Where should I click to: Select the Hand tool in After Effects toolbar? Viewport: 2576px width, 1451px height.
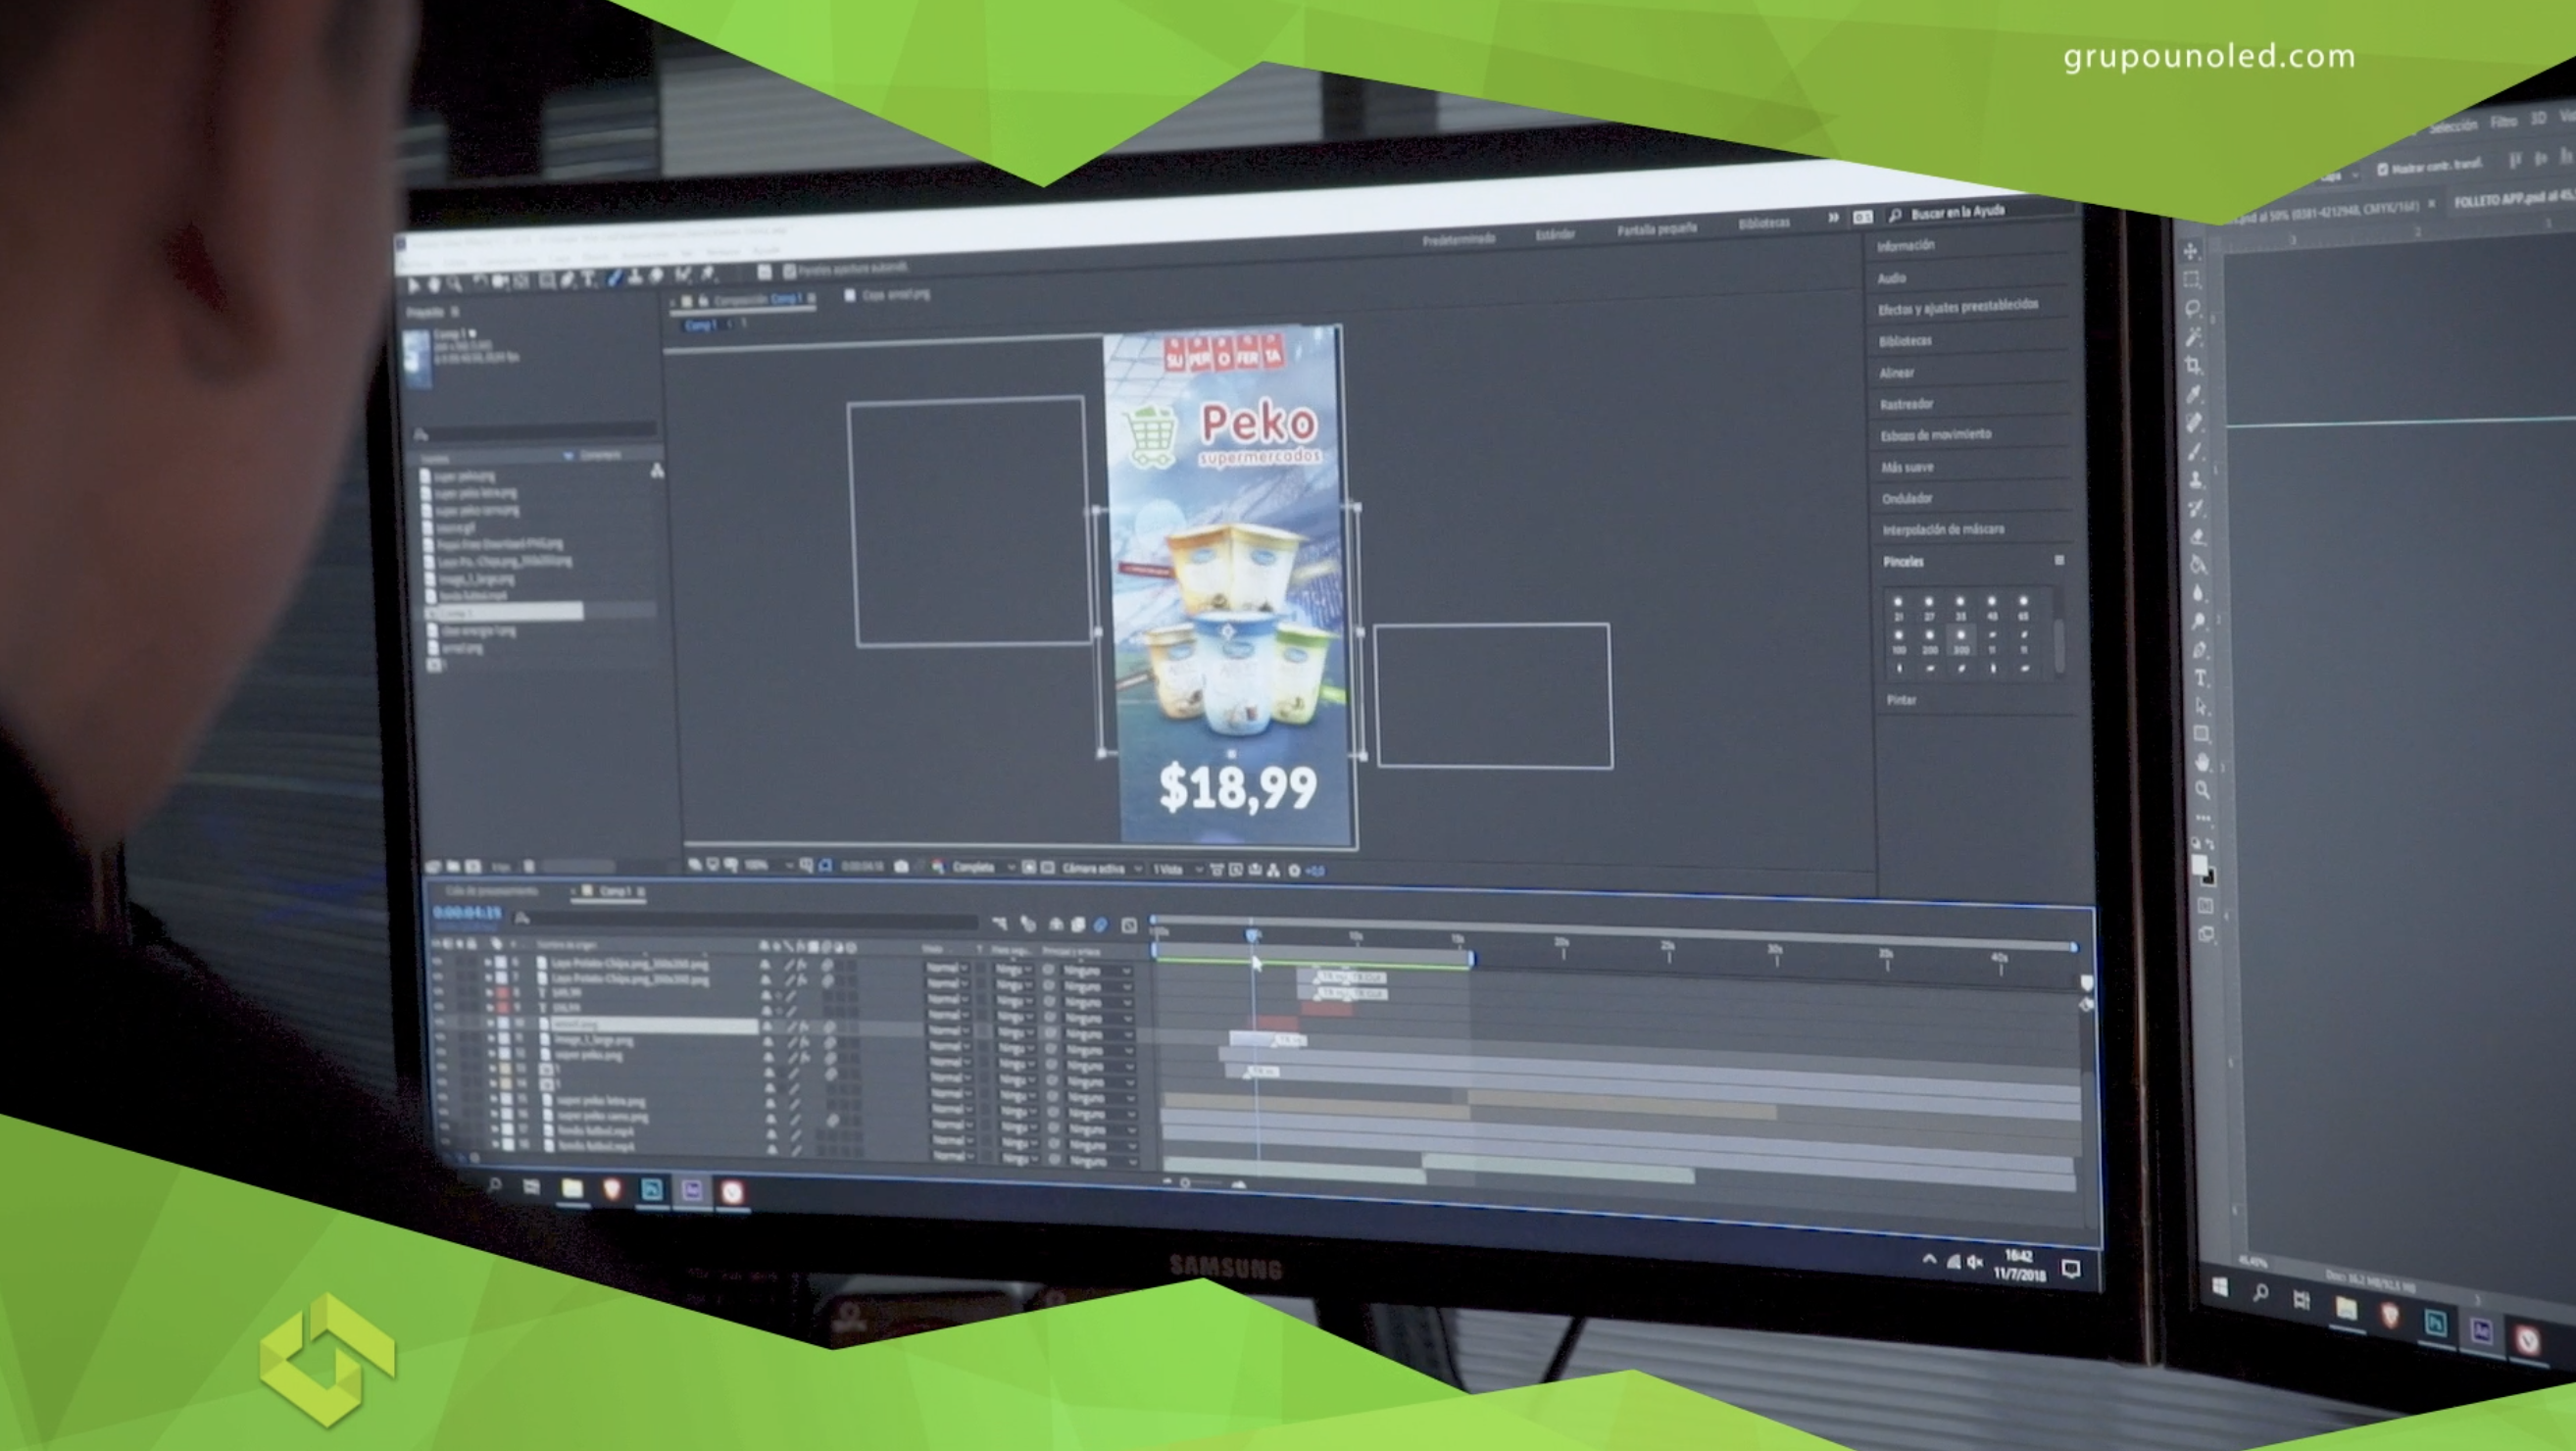(x=434, y=285)
